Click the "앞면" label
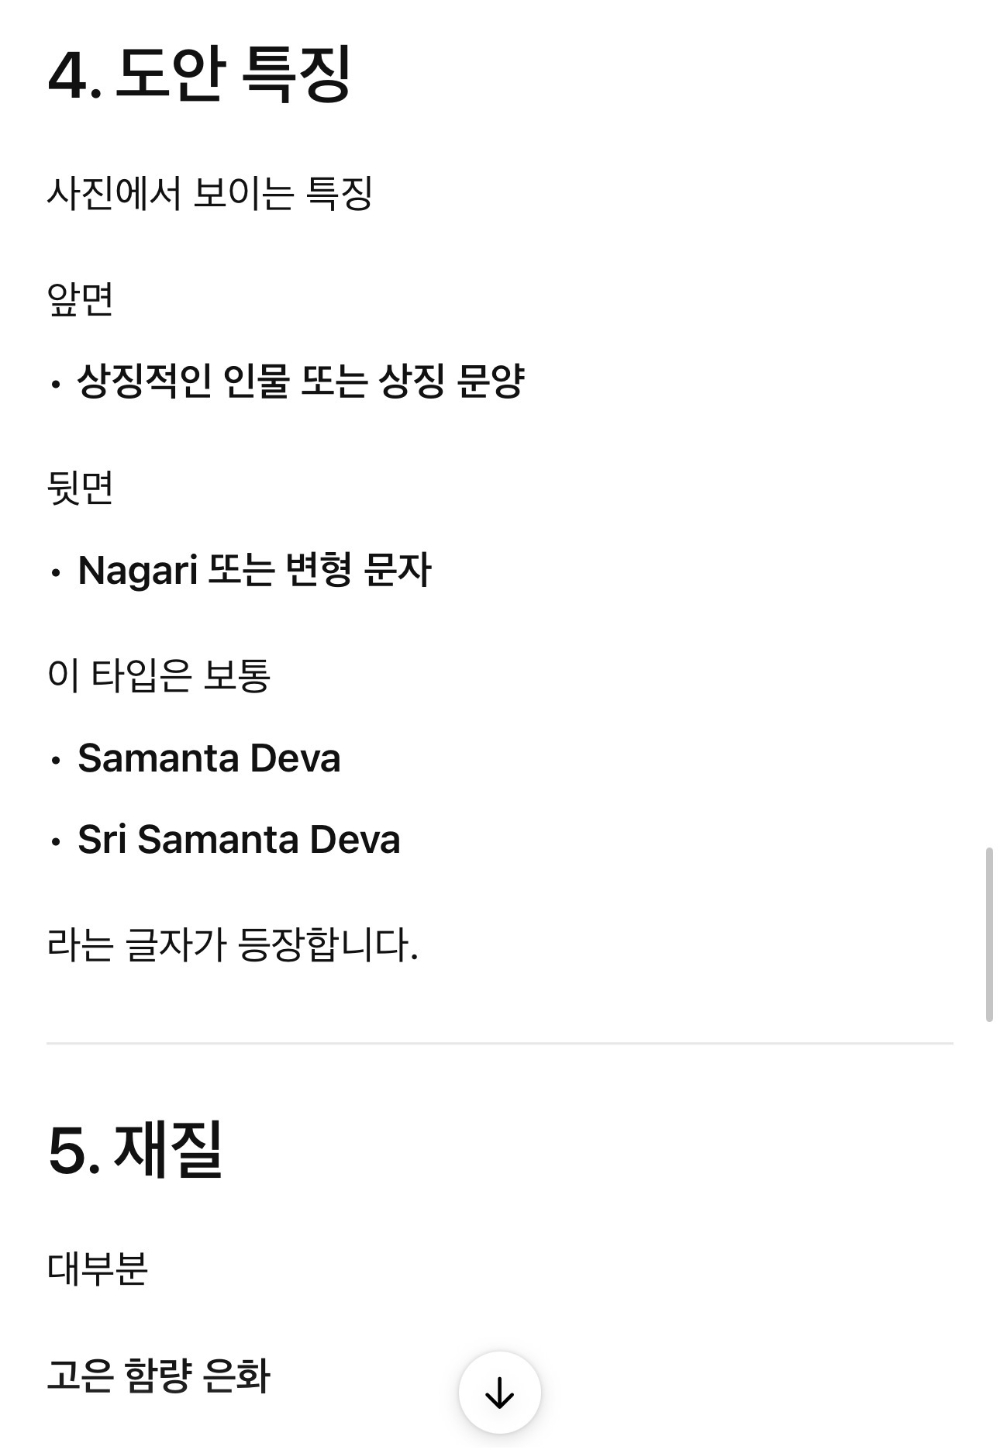 (x=80, y=299)
